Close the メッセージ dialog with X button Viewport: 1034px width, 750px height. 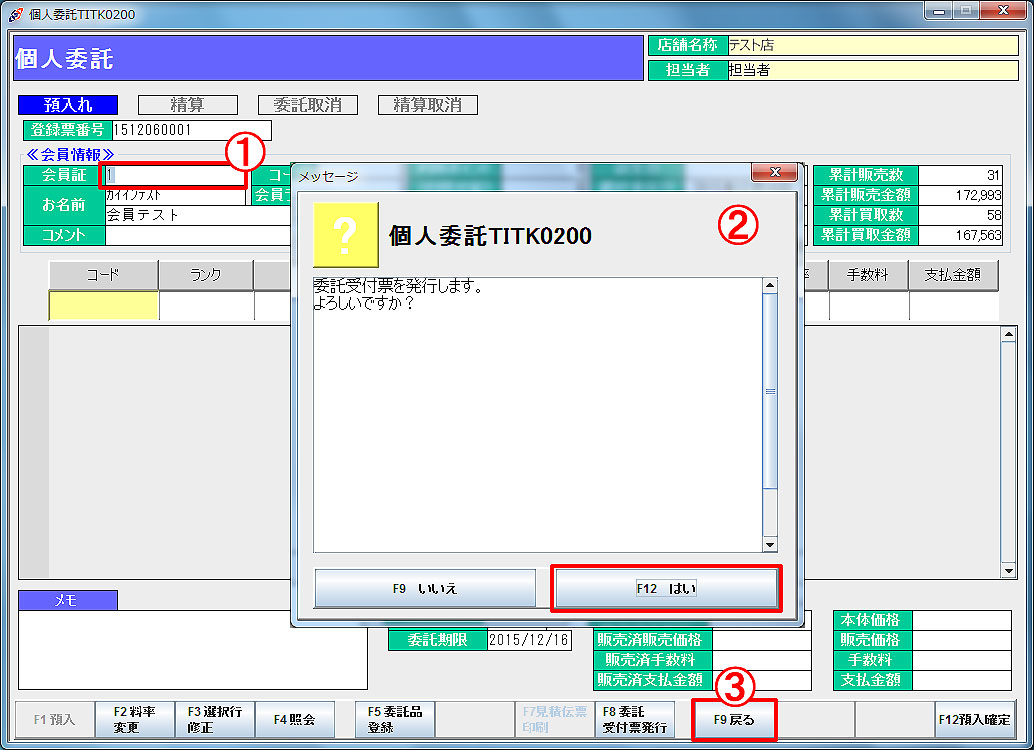point(774,172)
